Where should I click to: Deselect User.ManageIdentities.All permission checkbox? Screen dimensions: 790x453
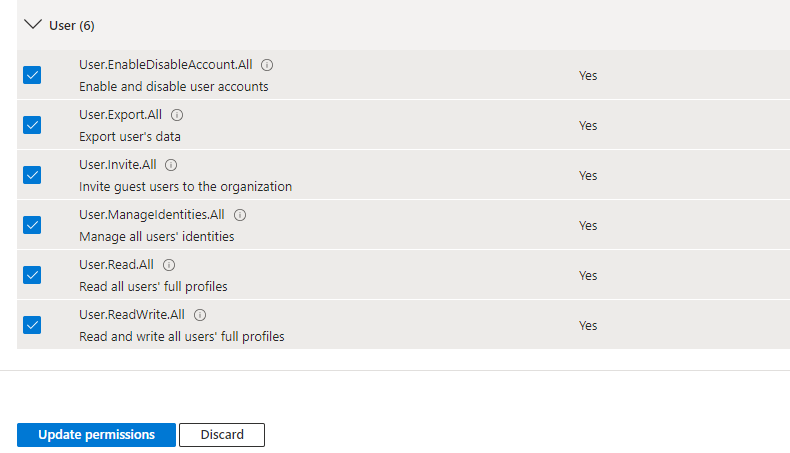[x=32, y=225]
